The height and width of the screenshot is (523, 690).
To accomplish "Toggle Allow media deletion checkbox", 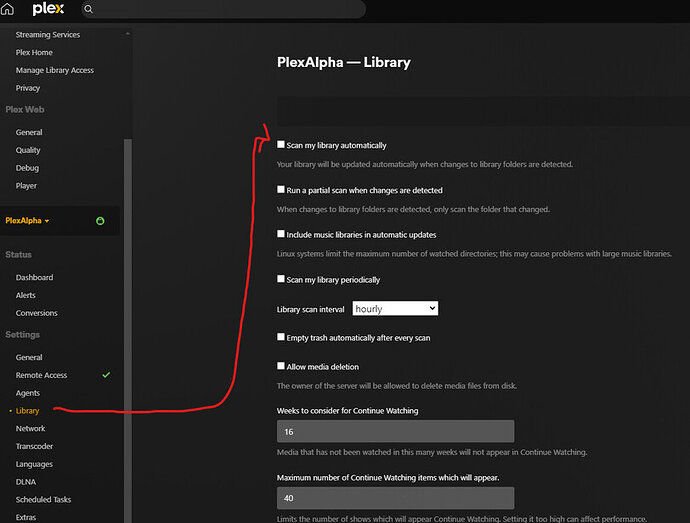I will tap(281, 366).
